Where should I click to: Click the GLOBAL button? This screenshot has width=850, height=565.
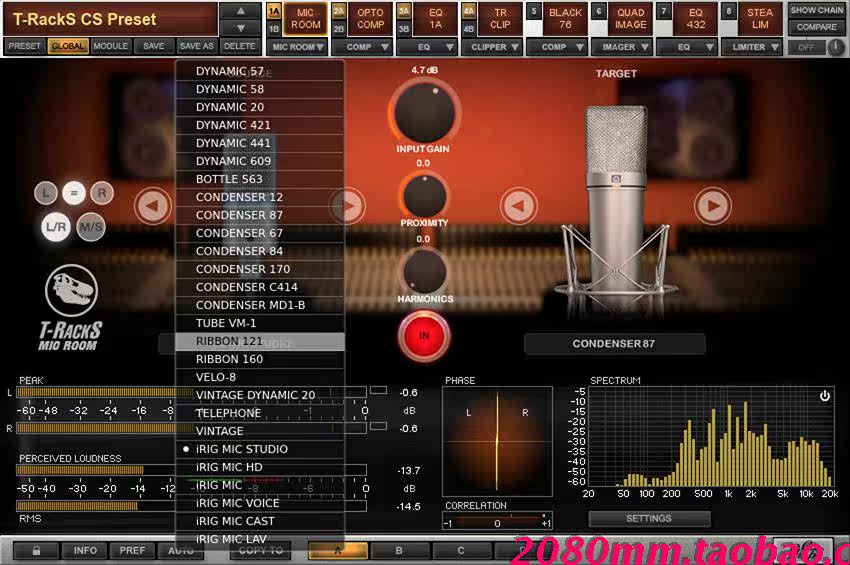click(68, 47)
